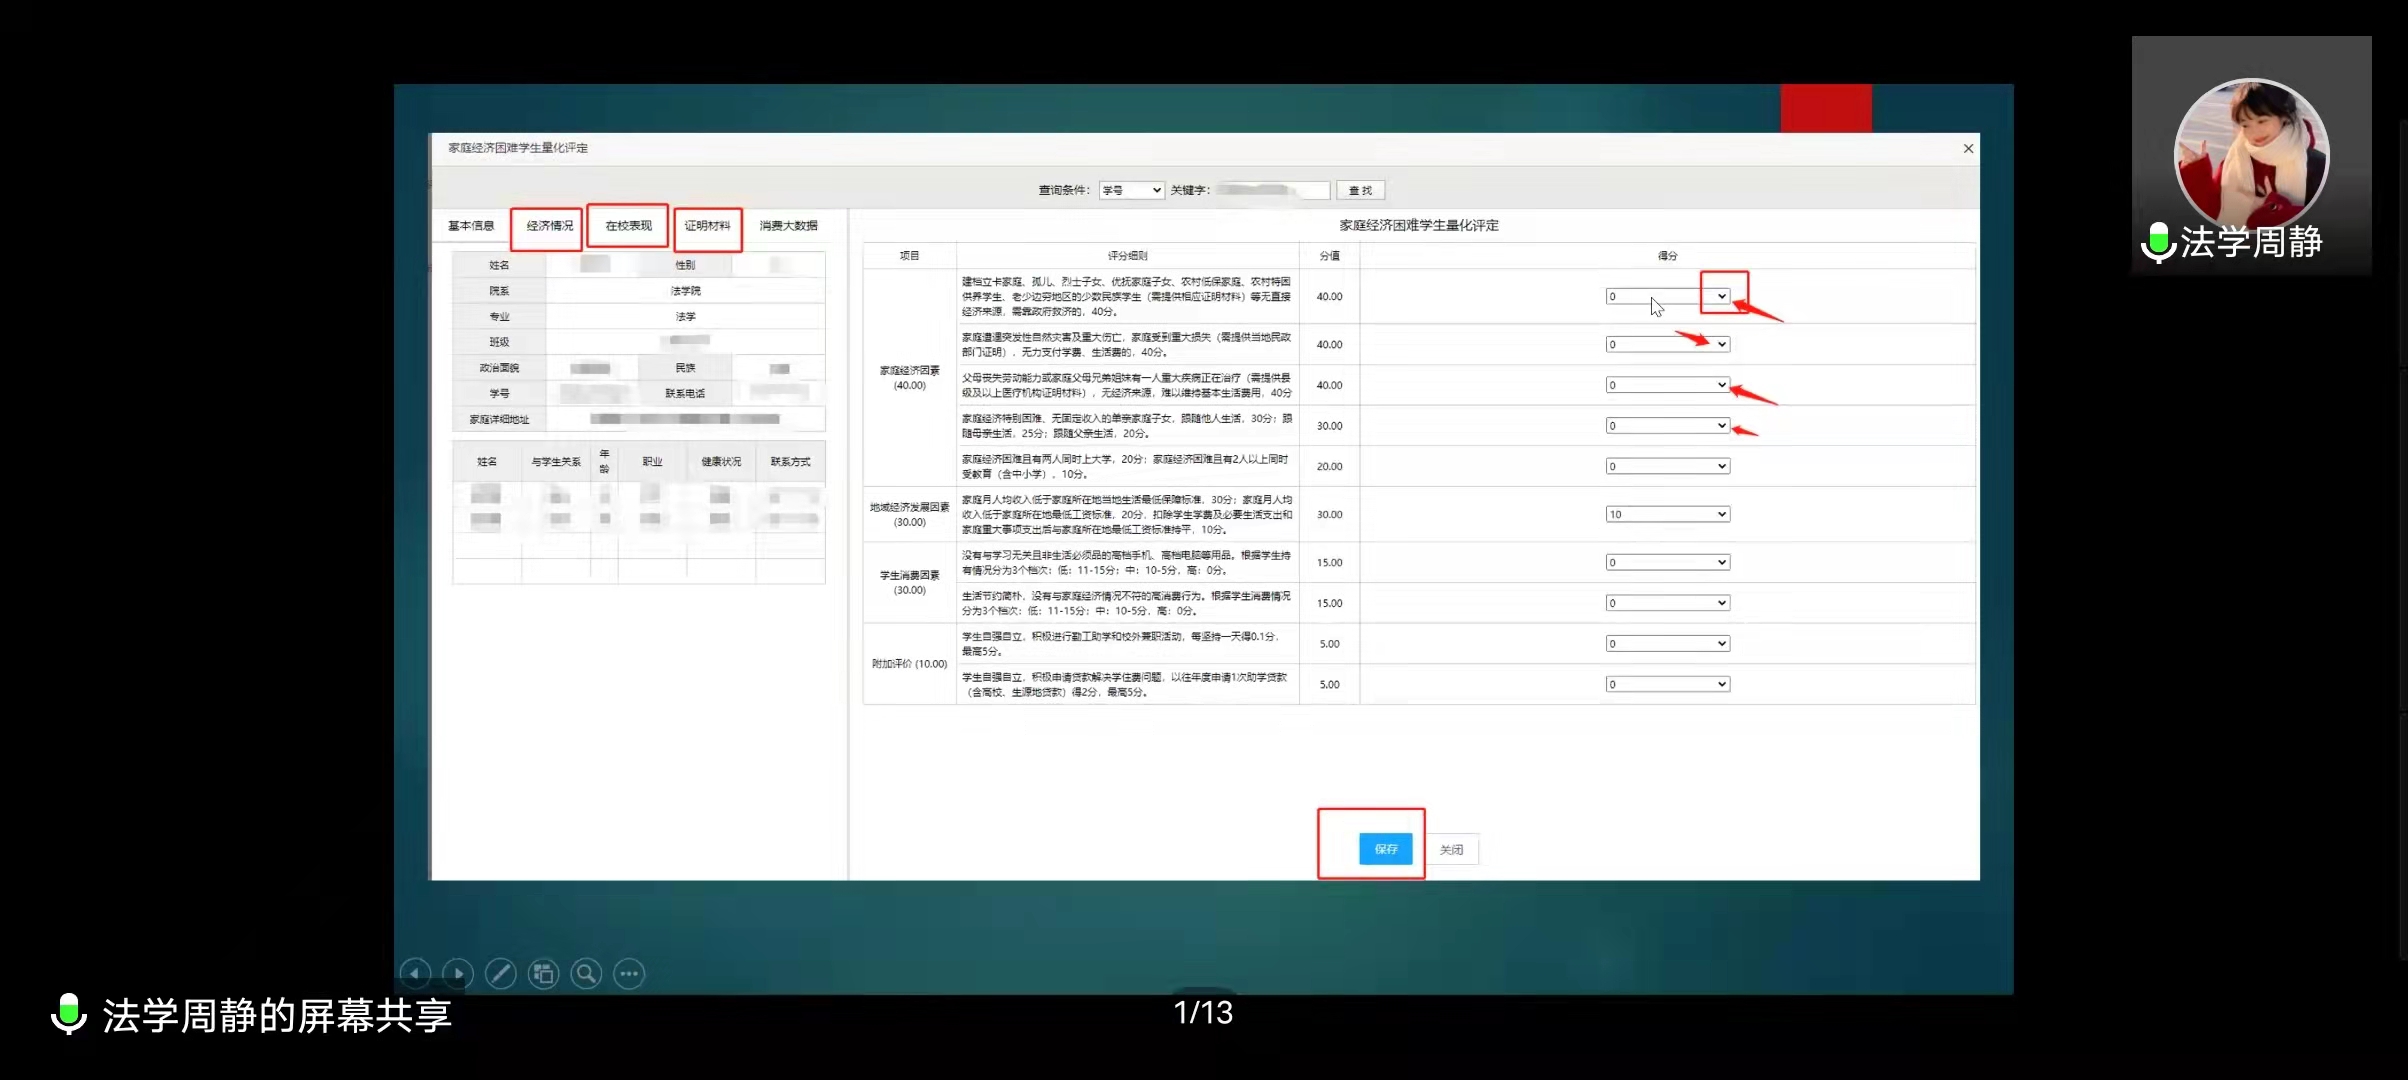Expand last 5.00 row score dropdown
Screen dimensions: 2408x1080
point(1667,684)
